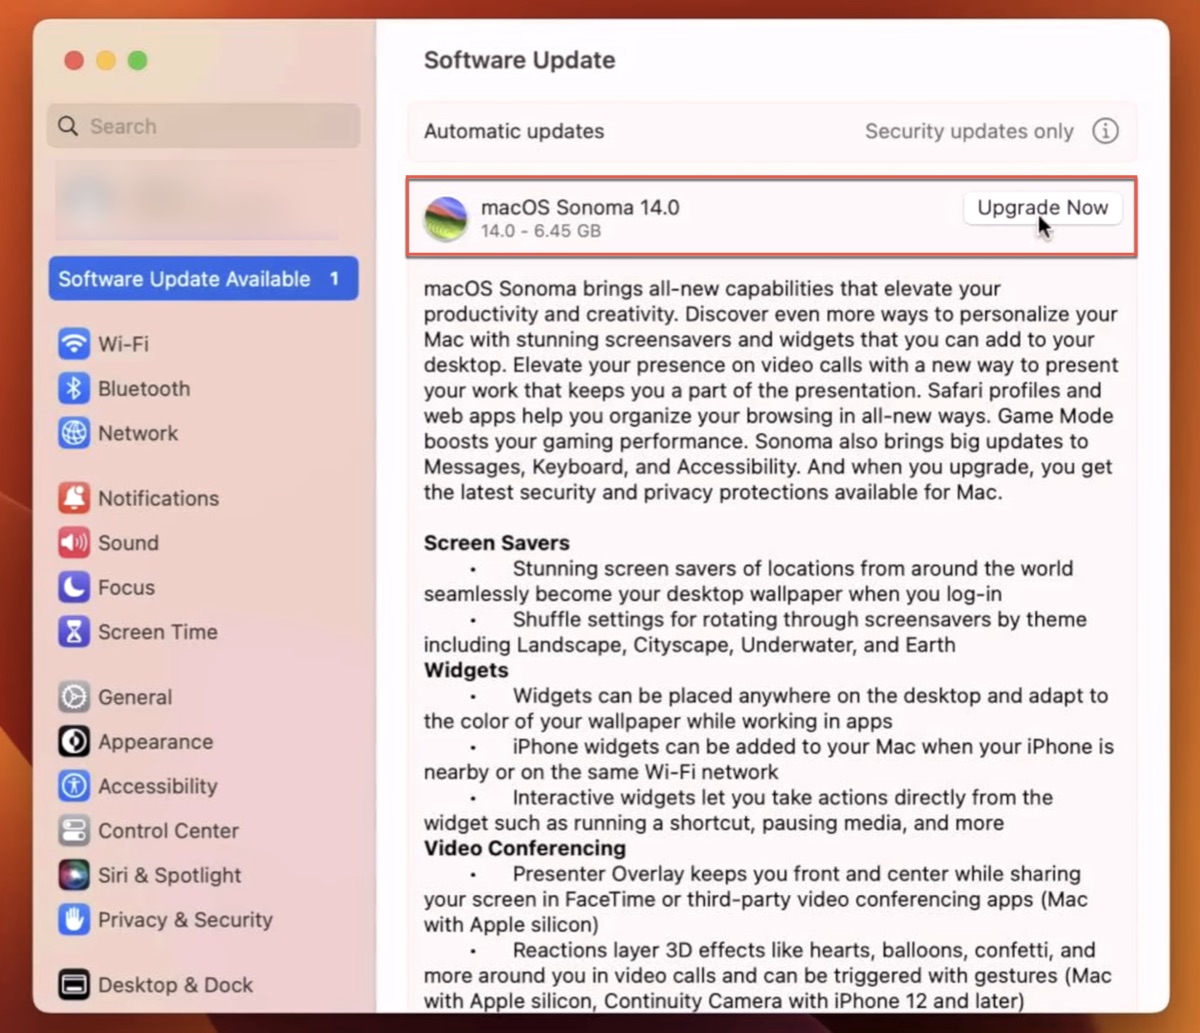This screenshot has width=1200, height=1033.
Task: Click the Bluetooth icon in sidebar
Action: [x=74, y=389]
